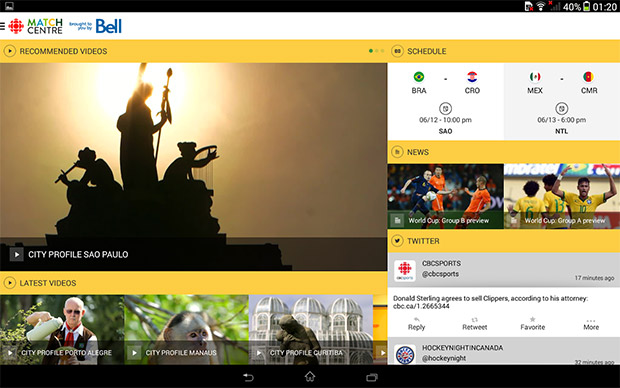Viewport: 620px width, 388px height.
Task: Open the picture notification icon in status bar
Action: 9,6
